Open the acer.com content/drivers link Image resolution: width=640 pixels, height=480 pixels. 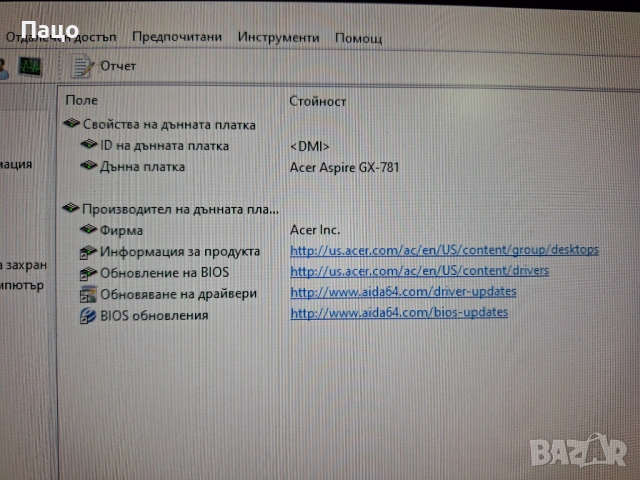coord(419,271)
